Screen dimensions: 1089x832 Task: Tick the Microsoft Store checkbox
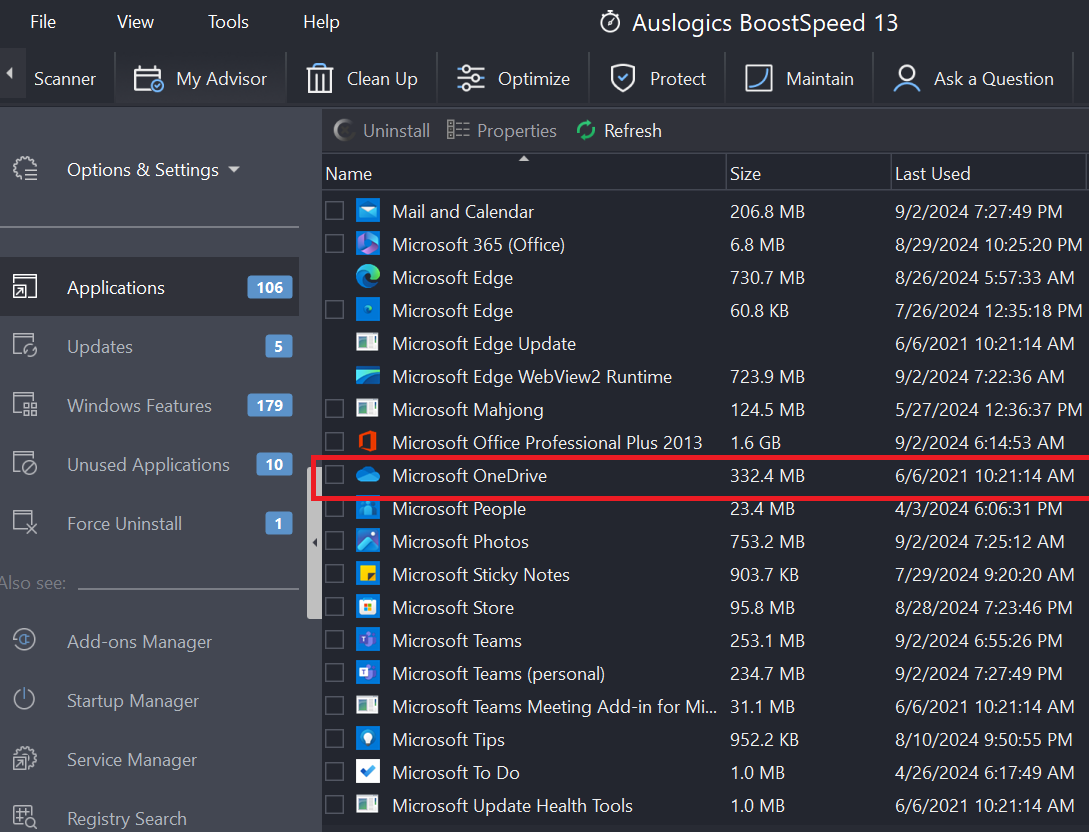335,607
